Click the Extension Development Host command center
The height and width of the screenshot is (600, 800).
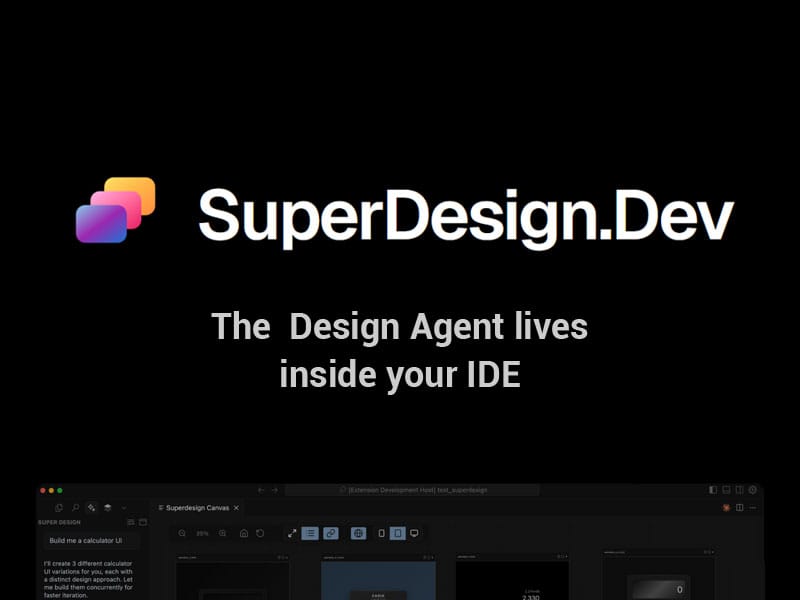[x=412, y=490]
